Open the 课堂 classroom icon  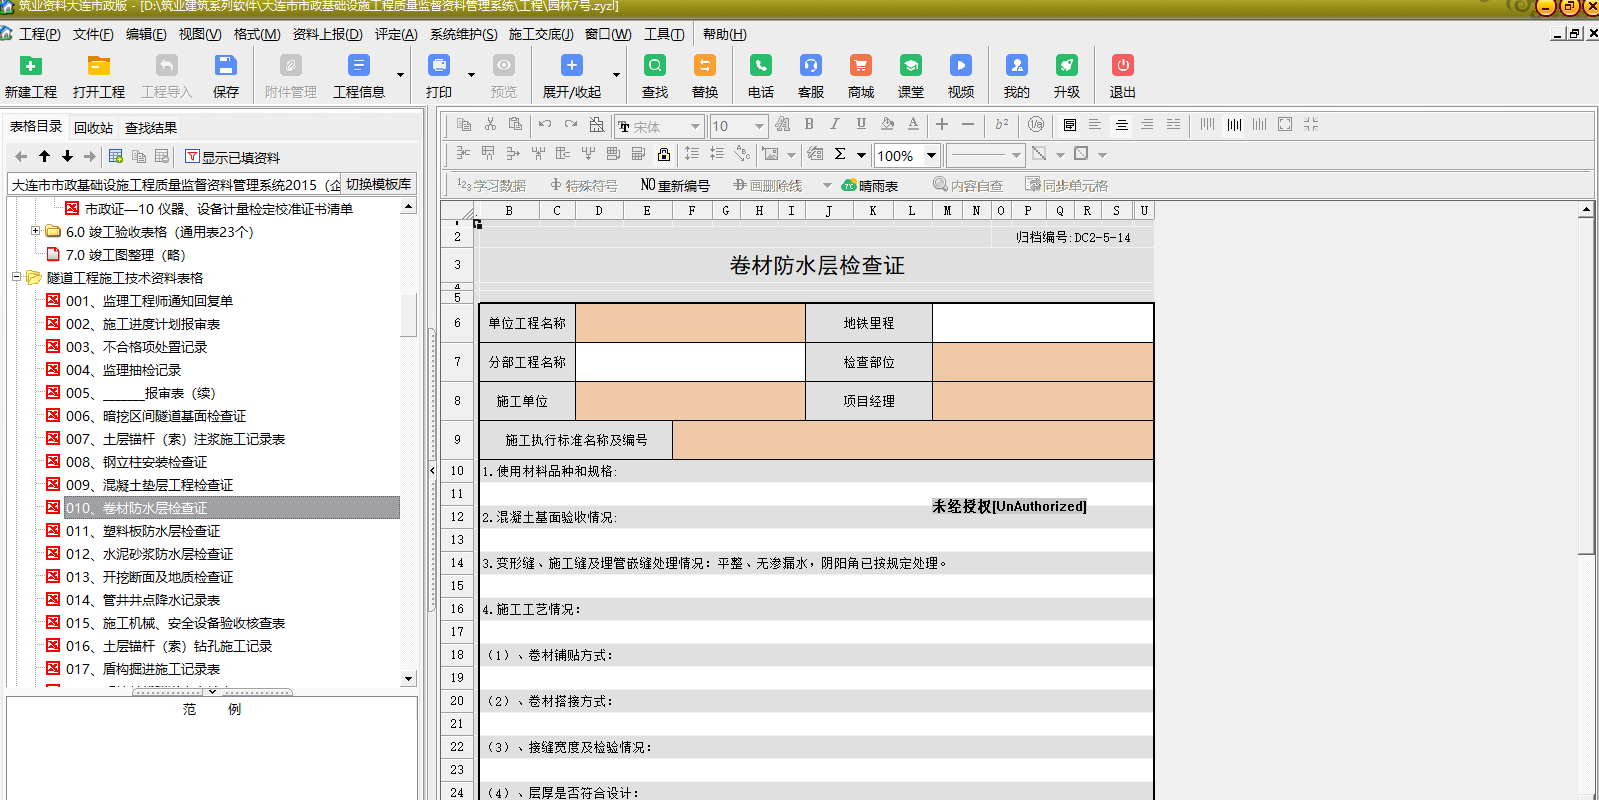coord(910,66)
